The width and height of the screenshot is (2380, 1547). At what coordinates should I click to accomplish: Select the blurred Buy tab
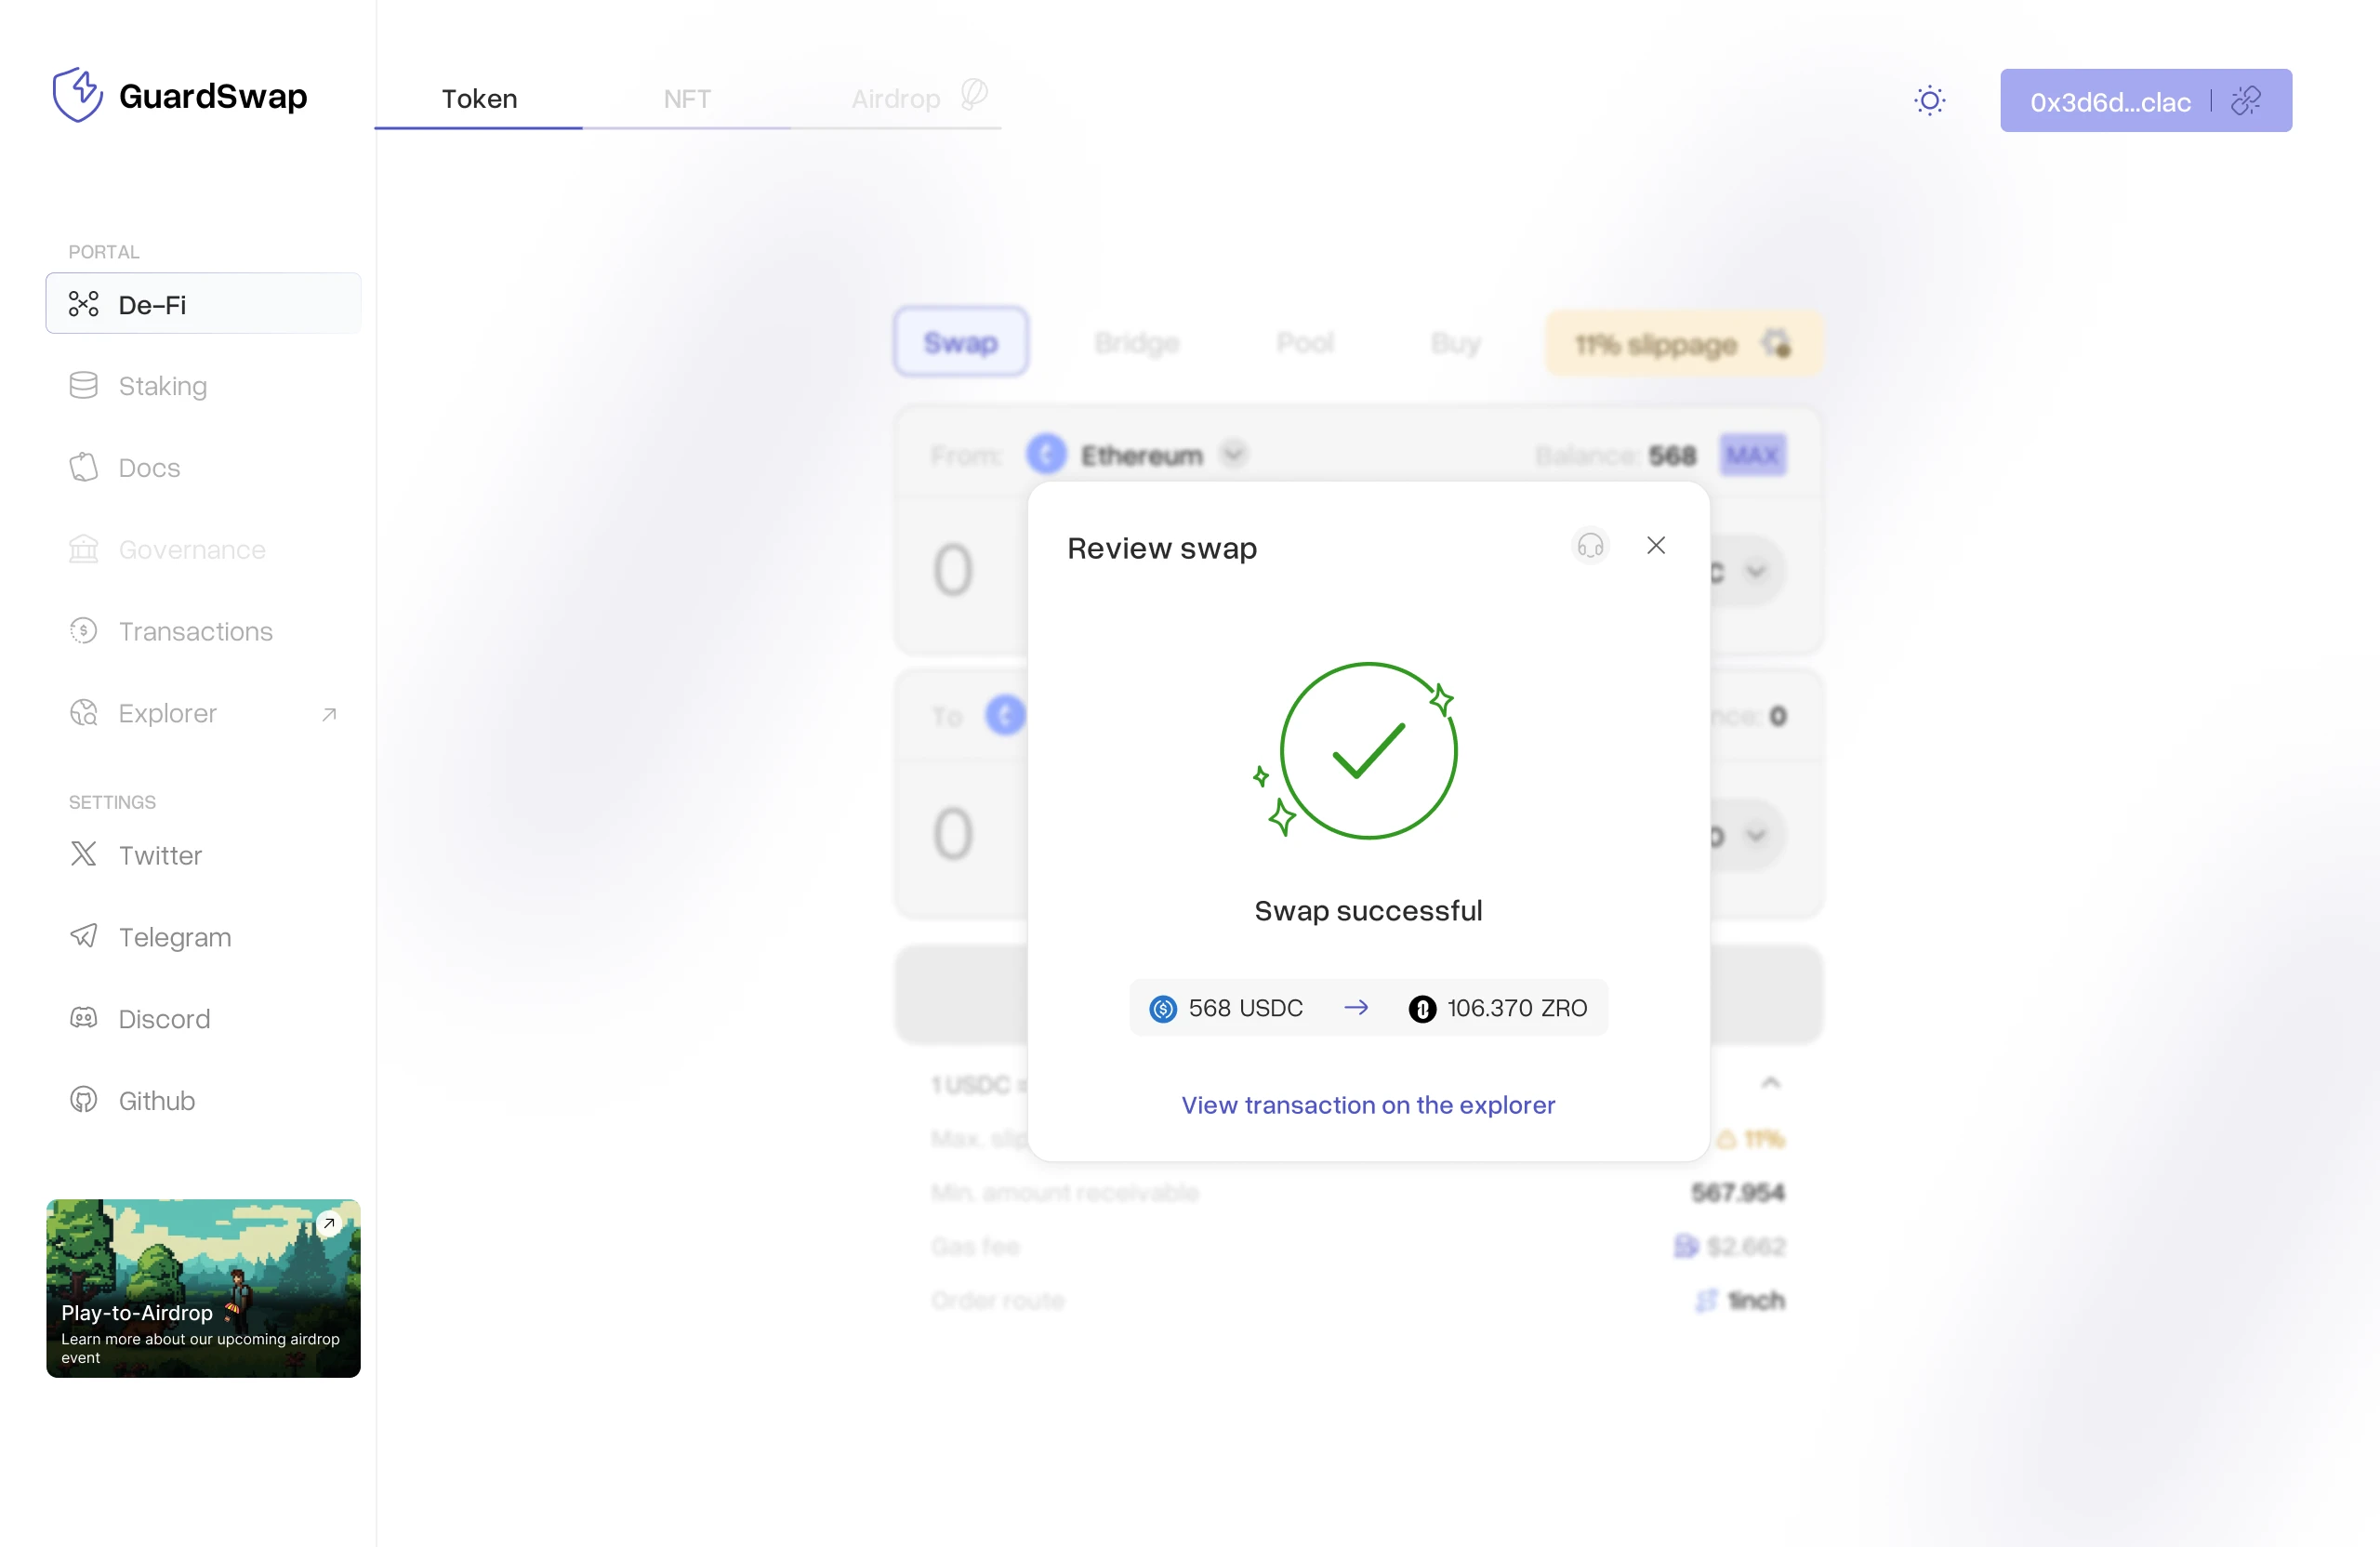pos(1455,342)
